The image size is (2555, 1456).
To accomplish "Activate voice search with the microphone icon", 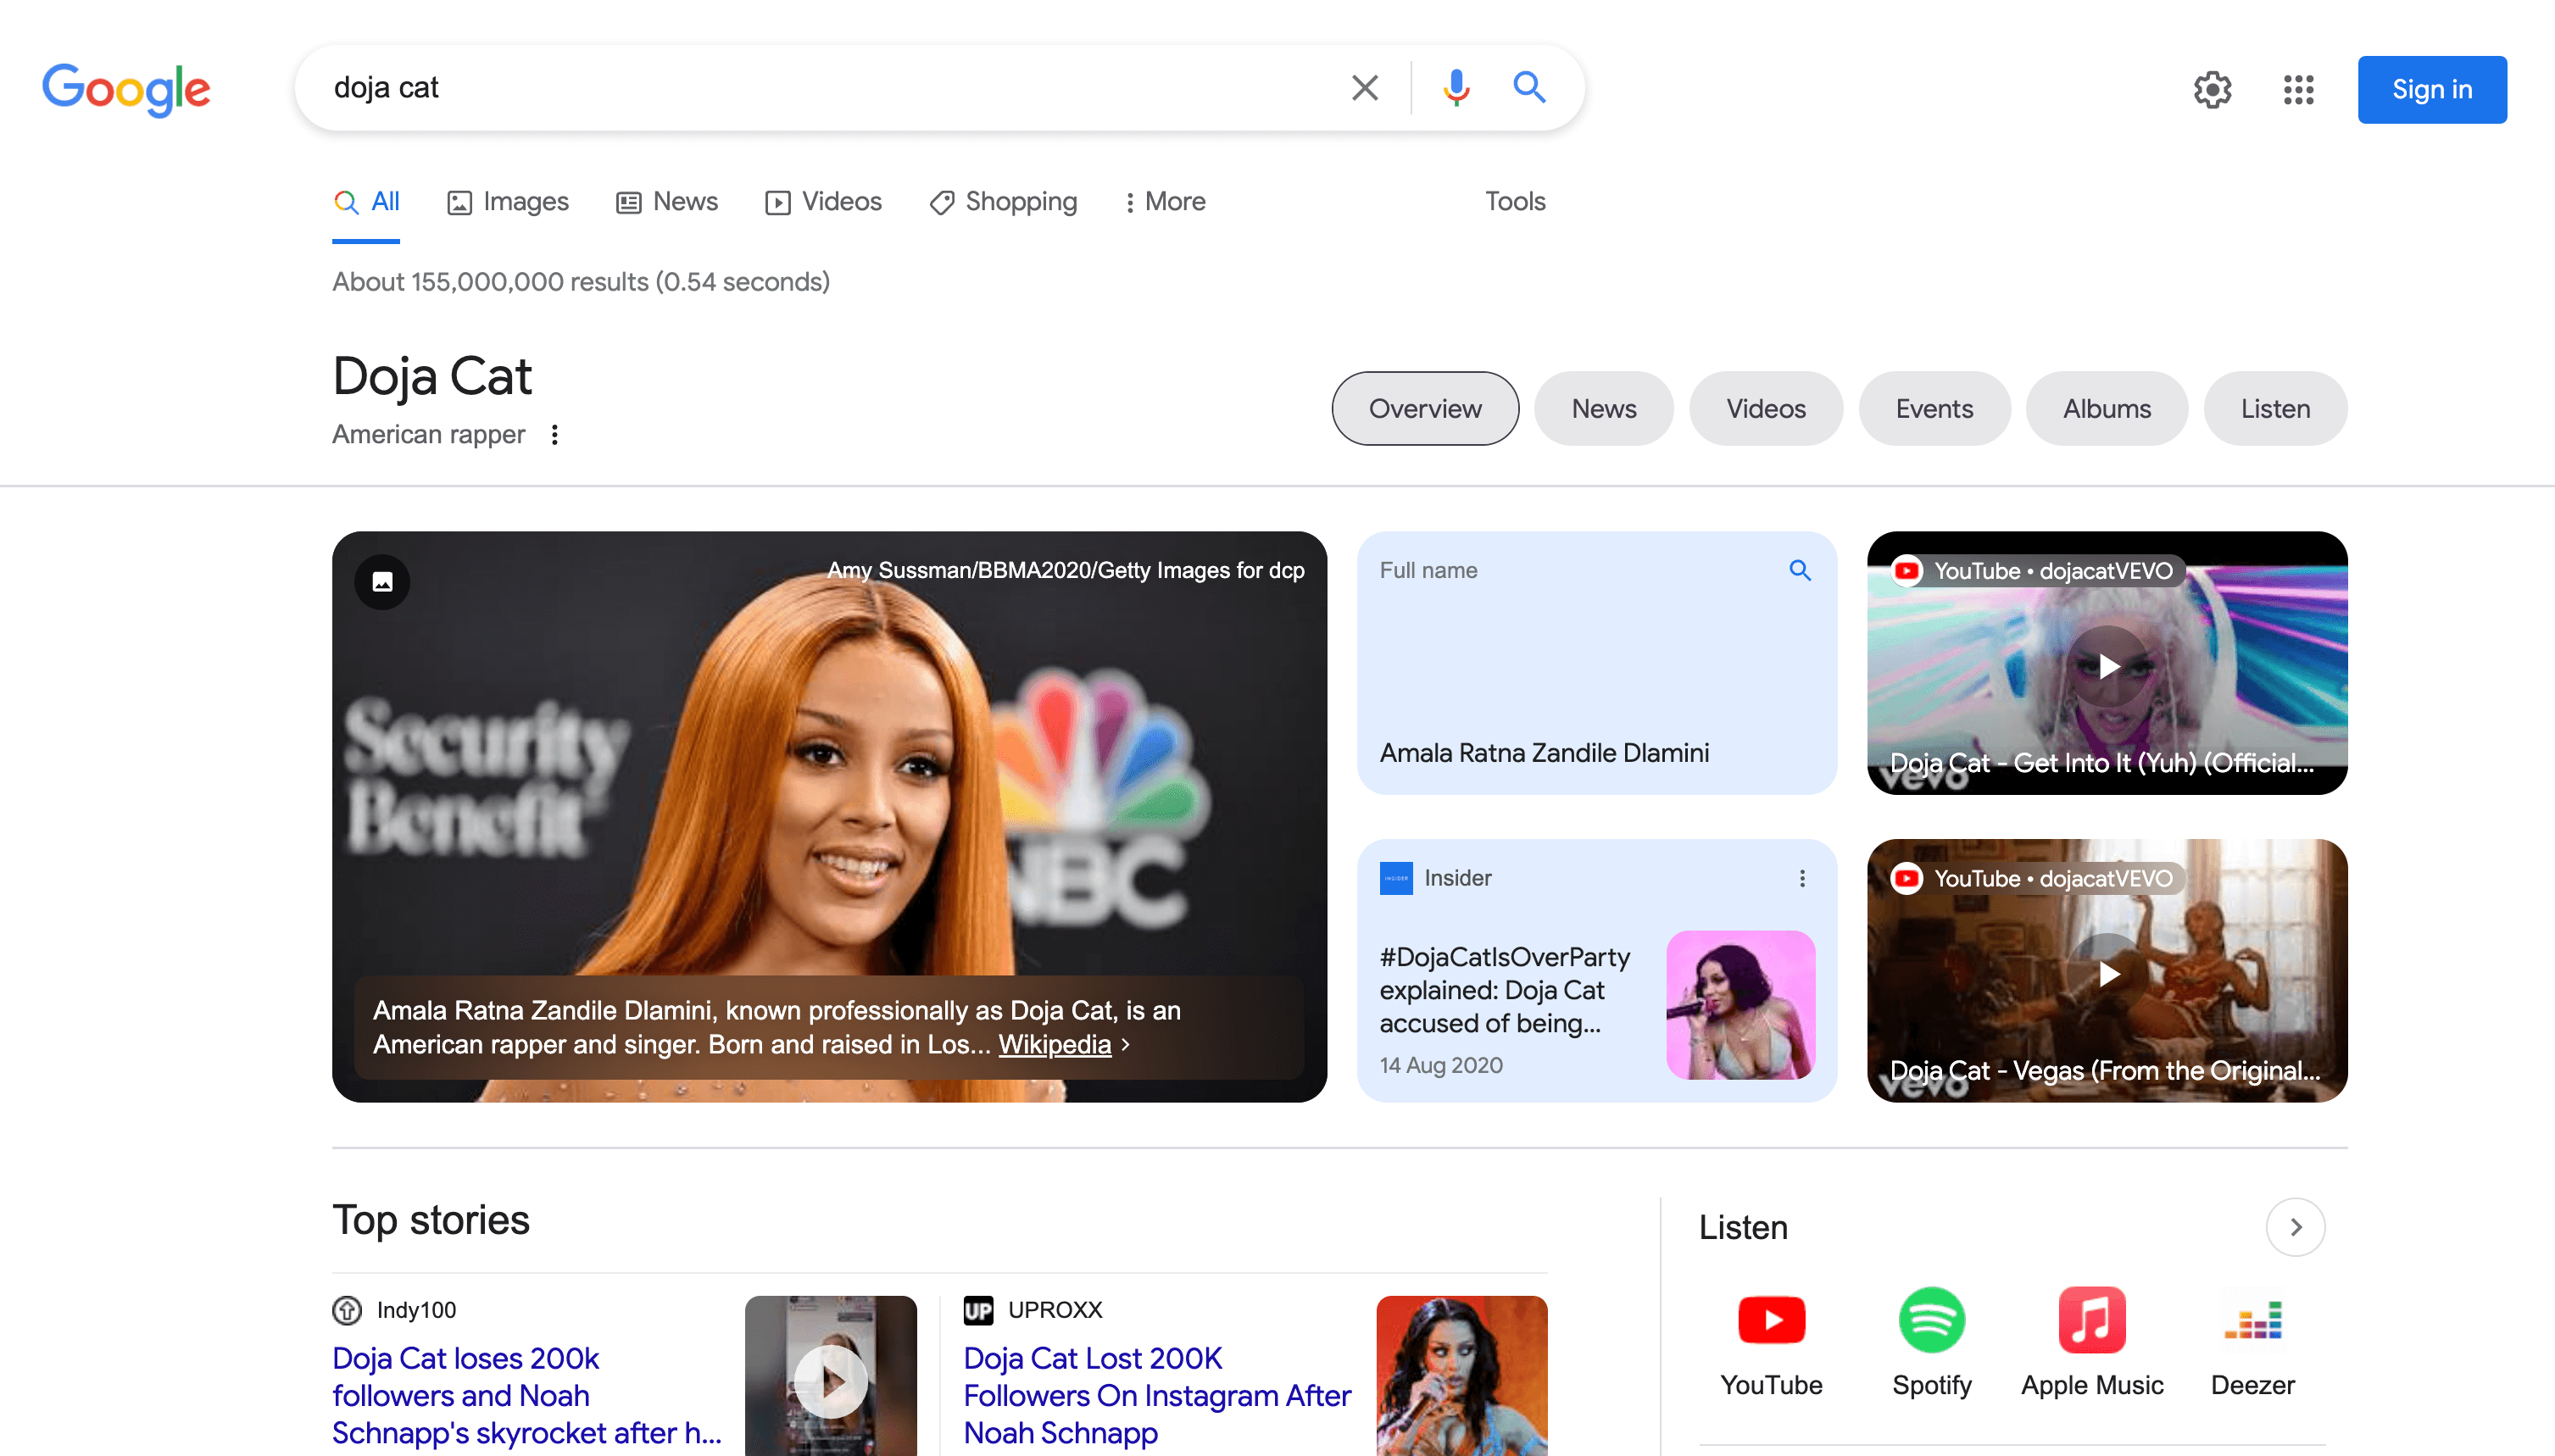I will pos(1456,87).
